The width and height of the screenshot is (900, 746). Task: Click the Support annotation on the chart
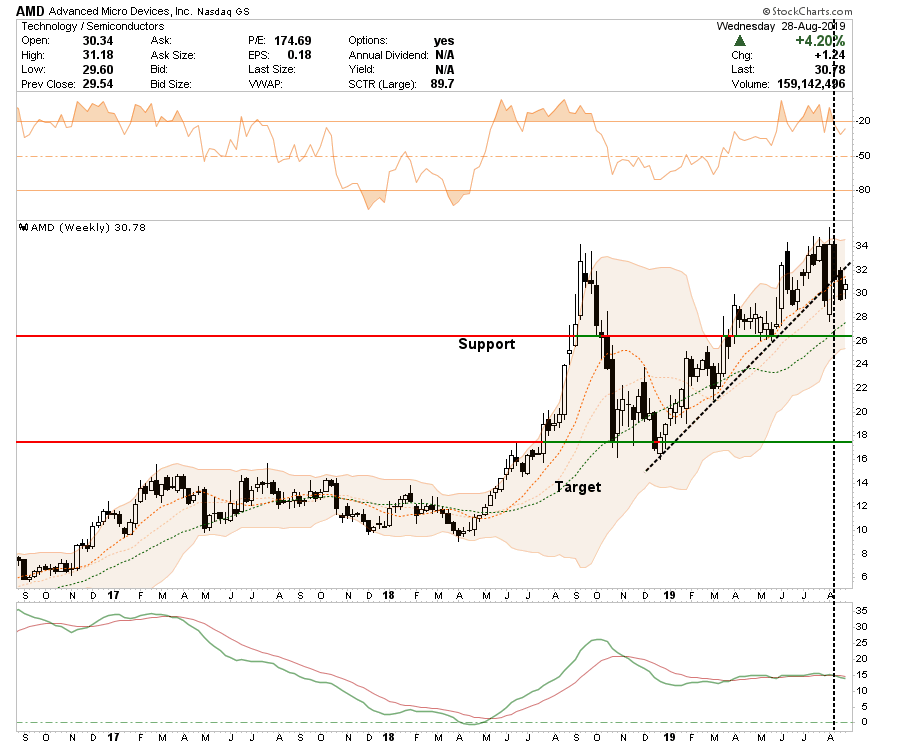click(487, 344)
